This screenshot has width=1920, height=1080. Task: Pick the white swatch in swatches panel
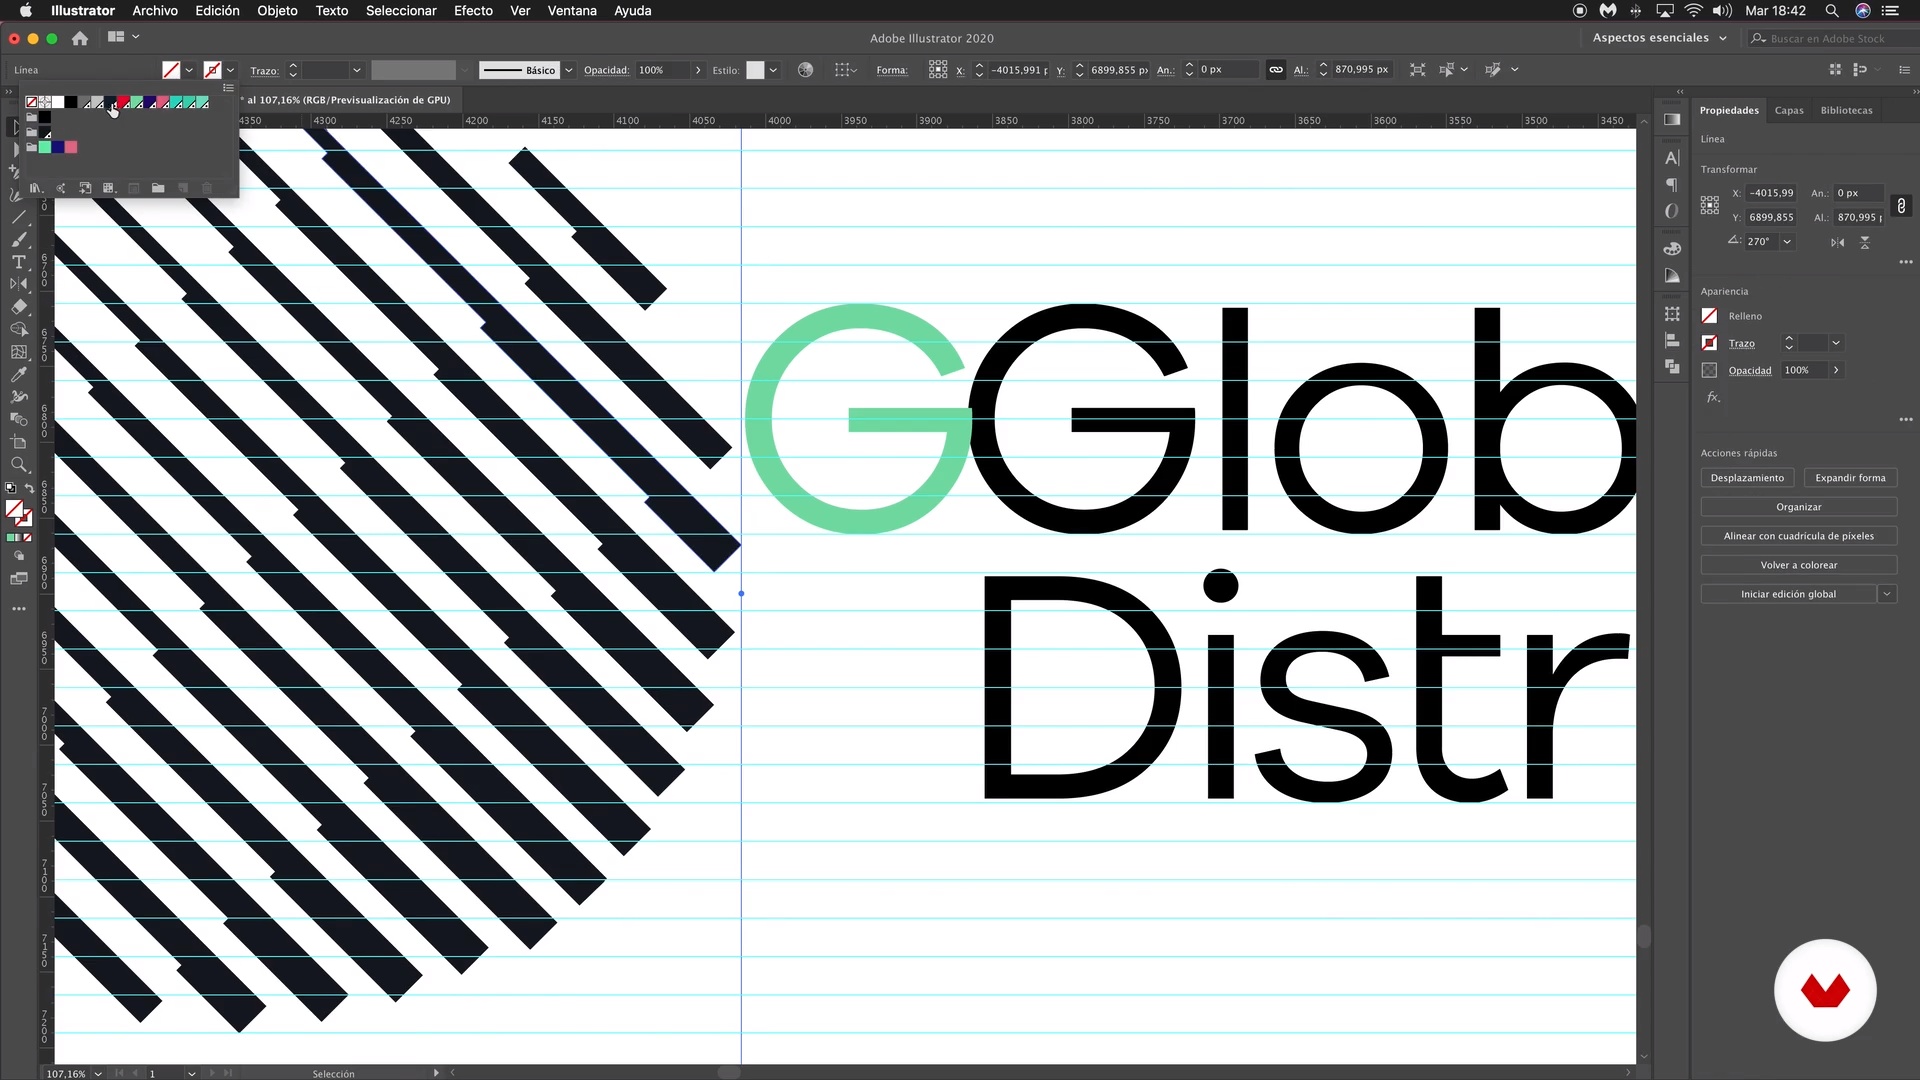click(x=58, y=103)
